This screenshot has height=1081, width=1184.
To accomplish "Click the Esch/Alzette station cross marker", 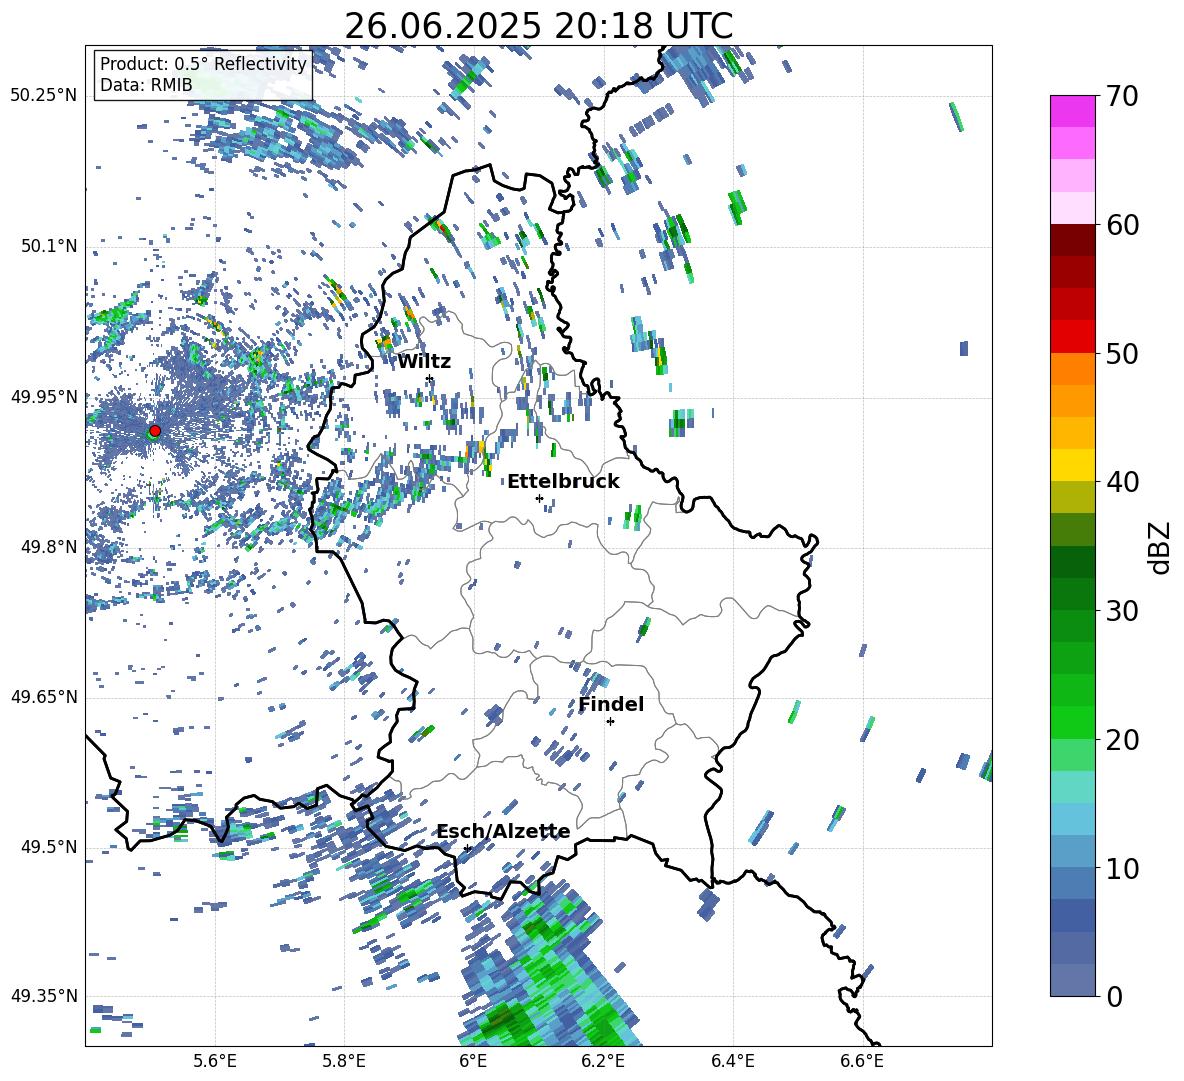I will pyautogui.click(x=467, y=848).
